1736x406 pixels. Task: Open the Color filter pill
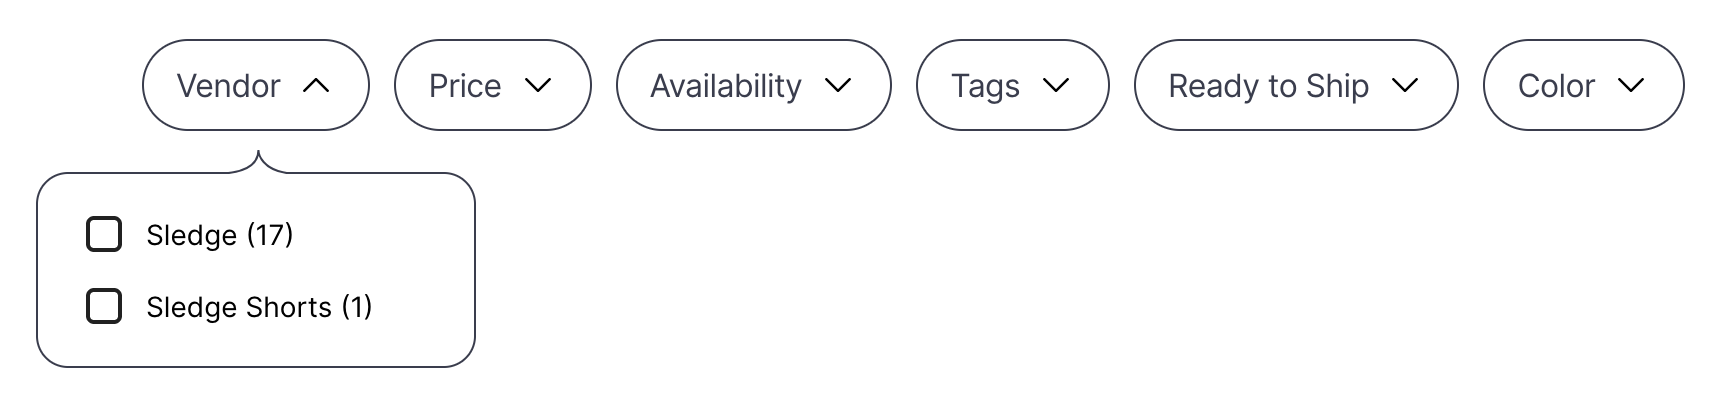click(1583, 86)
